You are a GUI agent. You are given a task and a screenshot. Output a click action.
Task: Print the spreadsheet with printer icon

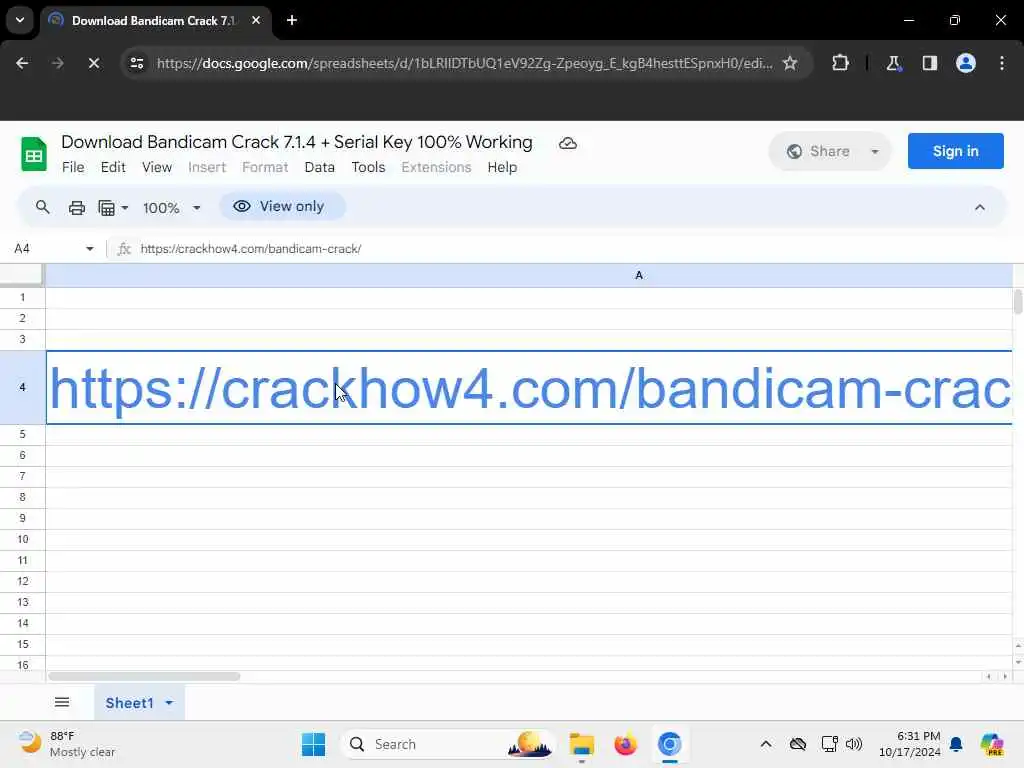click(x=76, y=208)
